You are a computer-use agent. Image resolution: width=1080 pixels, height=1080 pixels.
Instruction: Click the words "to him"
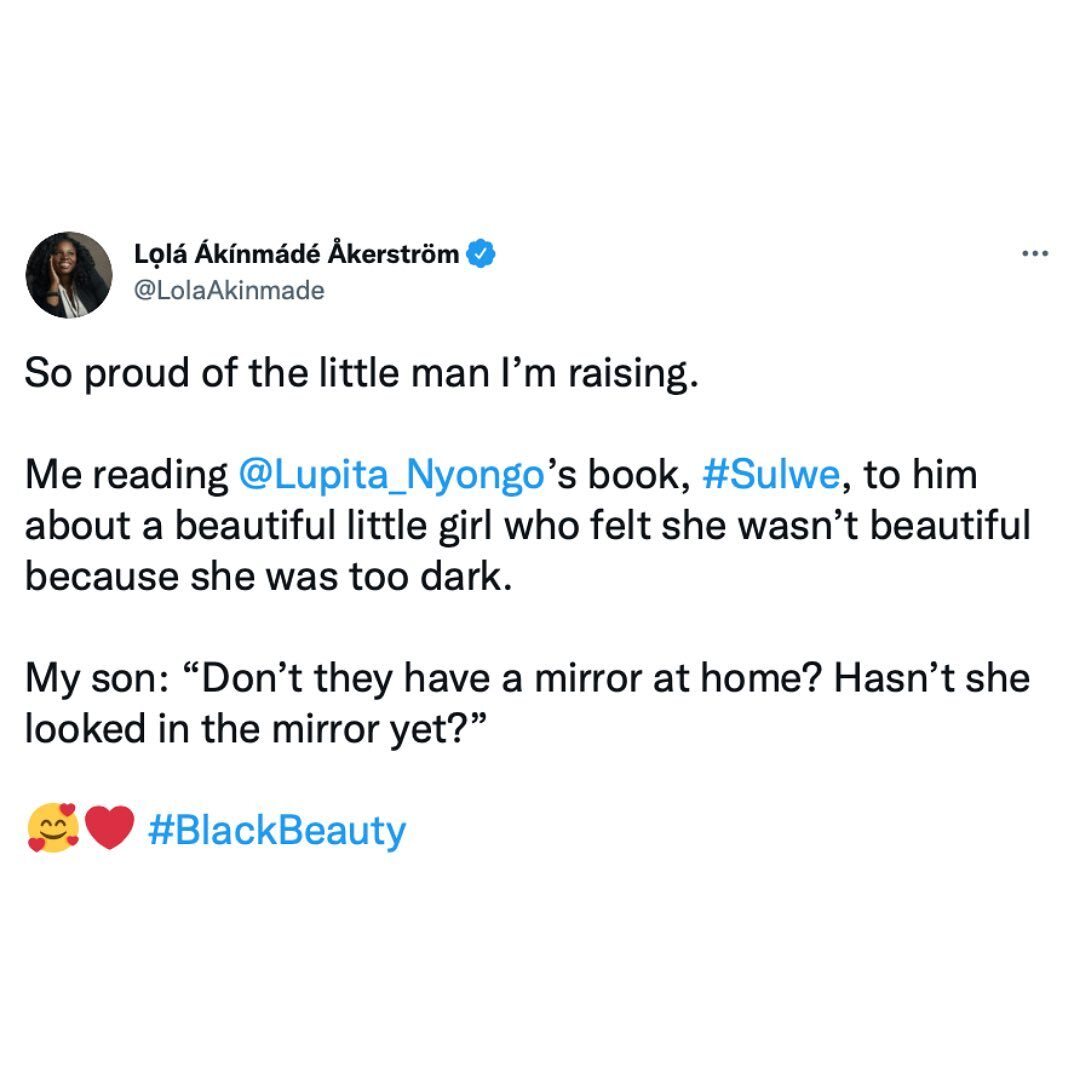pos(920,474)
